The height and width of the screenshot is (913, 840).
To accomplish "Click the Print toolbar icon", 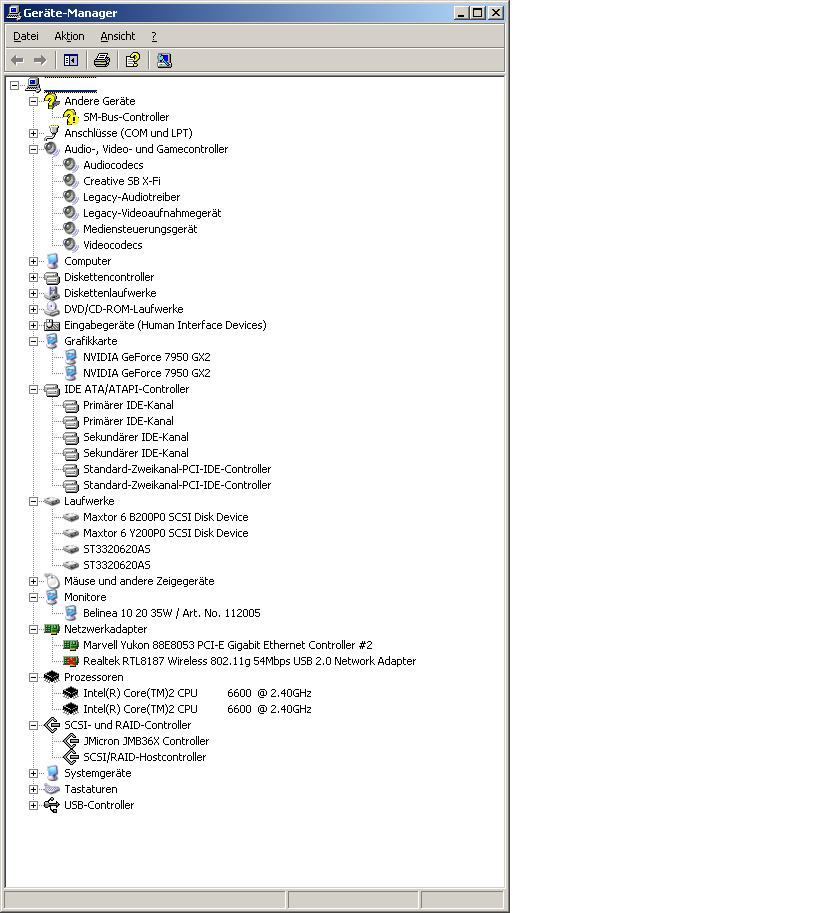I will coord(102,60).
